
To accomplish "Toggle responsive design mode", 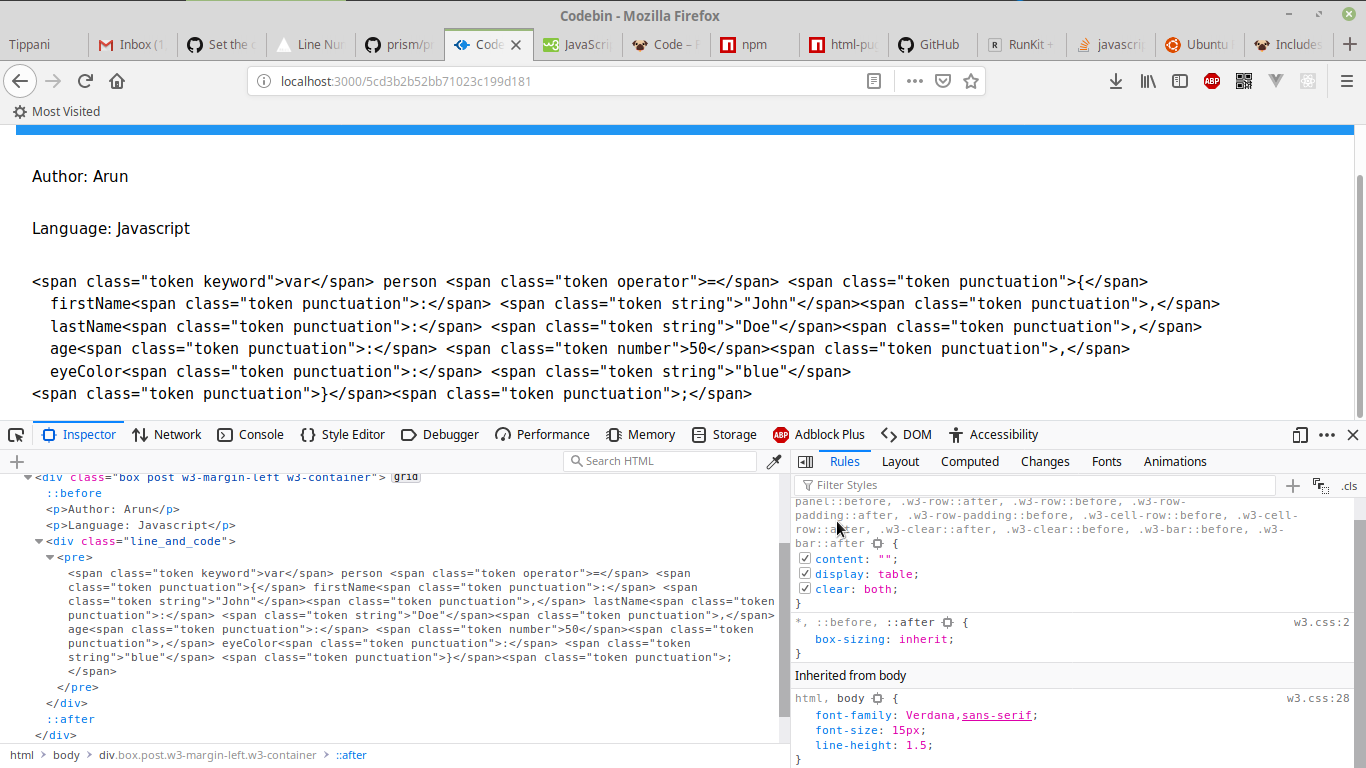I will click(1300, 435).
